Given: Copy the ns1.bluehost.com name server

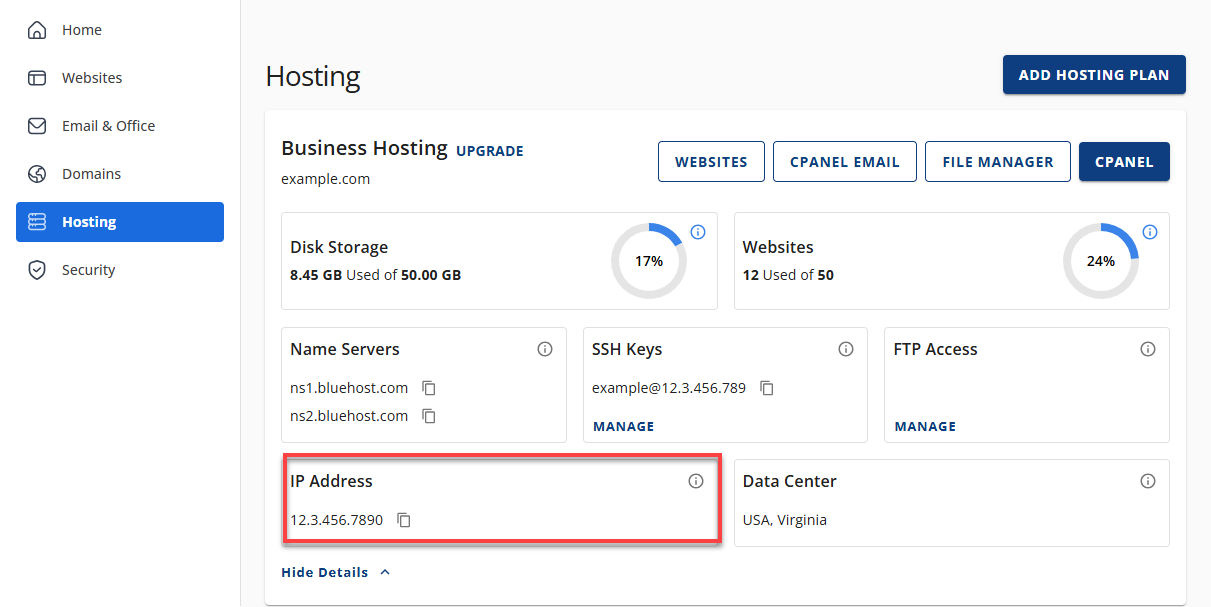Looking at the screenshot, I should pyautogui.click(x=429, y=388).
